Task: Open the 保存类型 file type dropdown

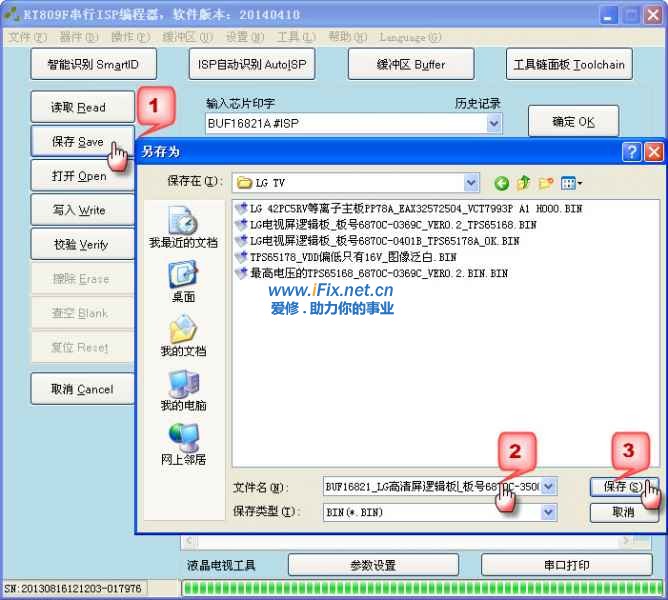Action: (548, 512)
